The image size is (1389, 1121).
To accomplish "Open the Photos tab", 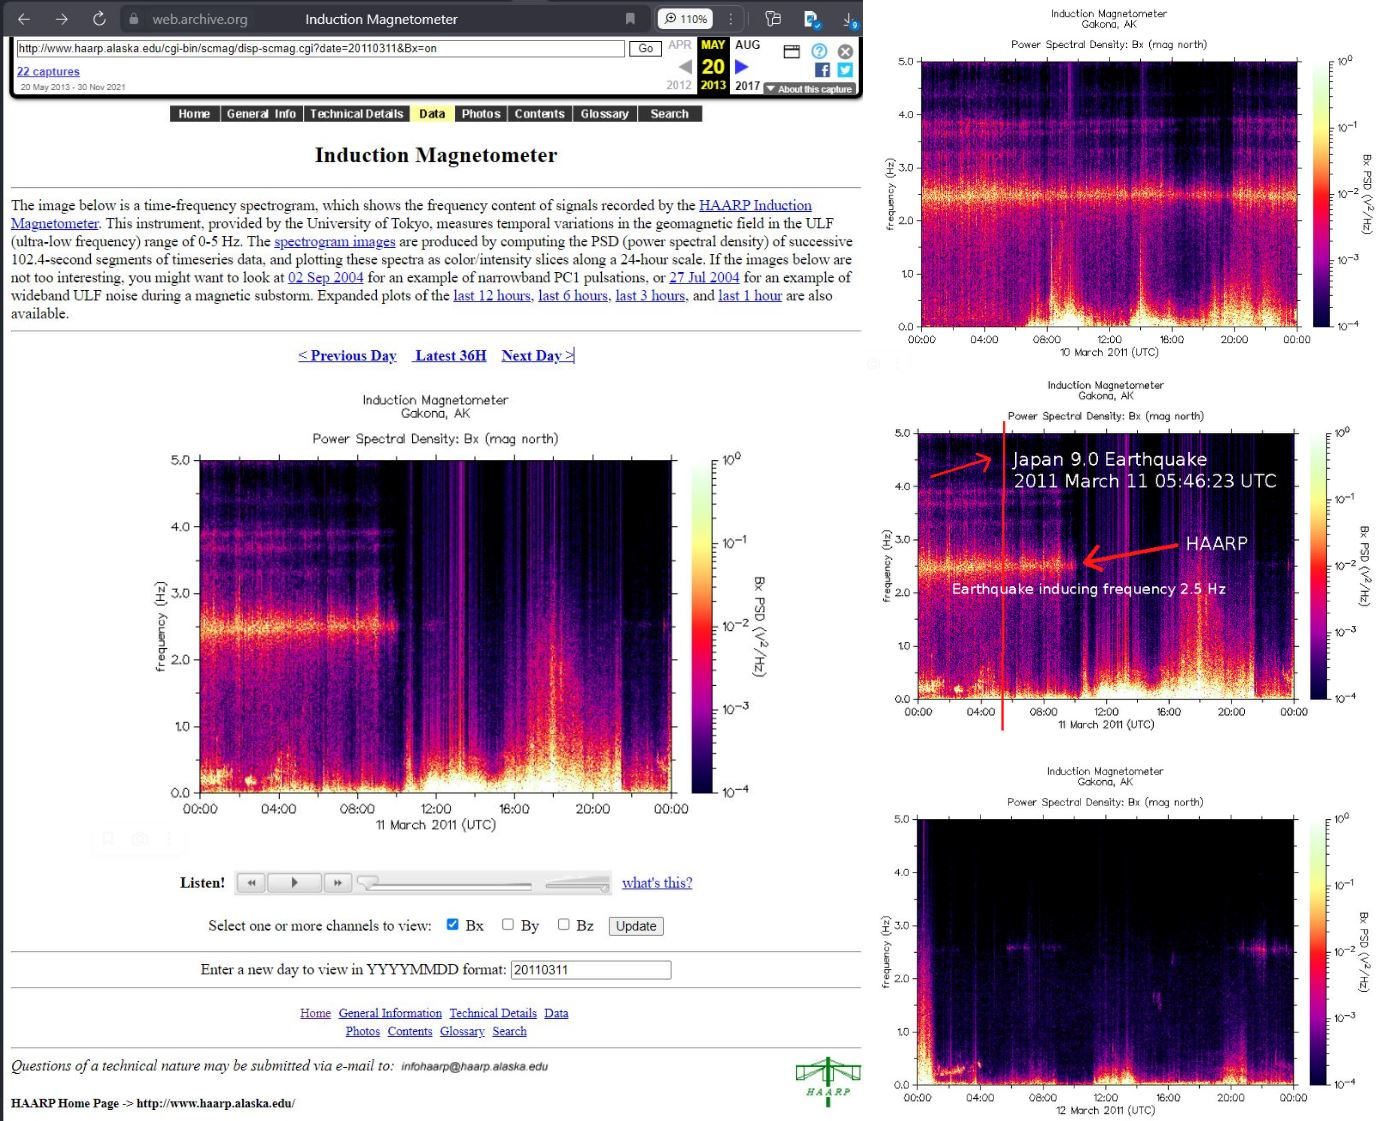I will click(x=481, y=114).
